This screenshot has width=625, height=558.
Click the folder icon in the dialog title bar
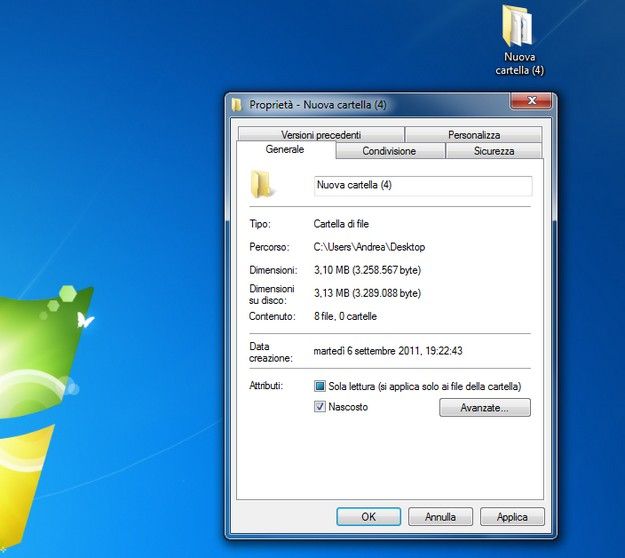point(237,105)
